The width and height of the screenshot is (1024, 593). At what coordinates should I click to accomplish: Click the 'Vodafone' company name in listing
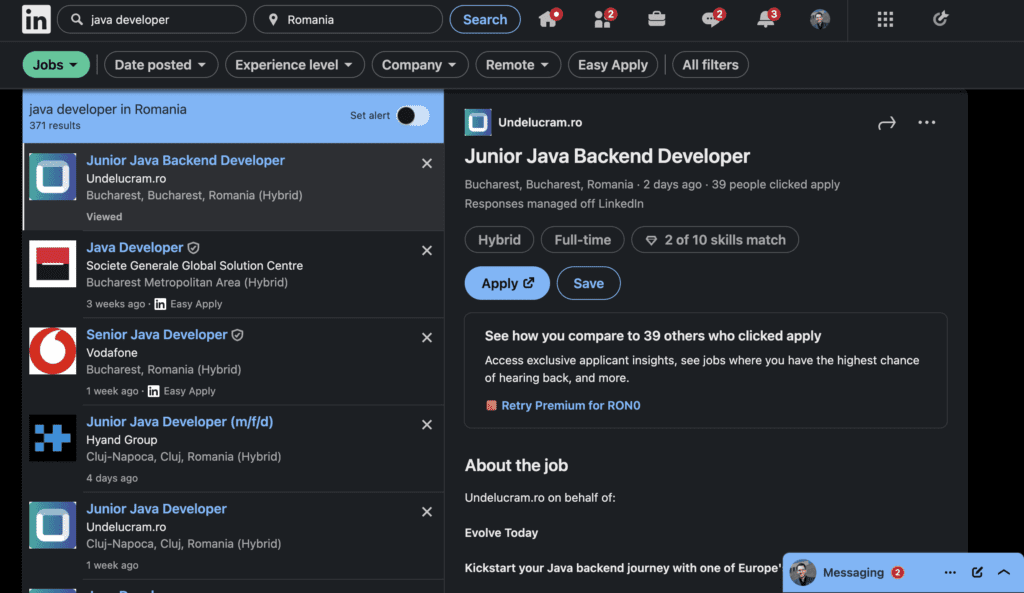(112, 353)
